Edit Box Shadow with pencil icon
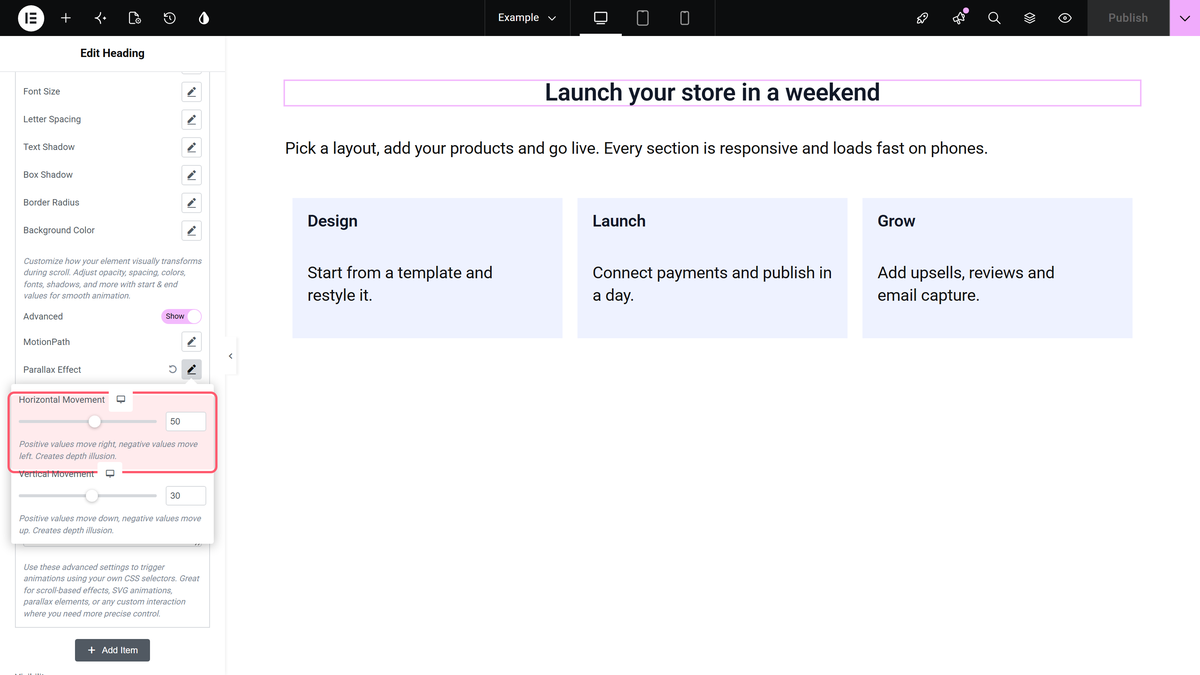This screenshot has width=1200, height=675. (x=192, y=175)
